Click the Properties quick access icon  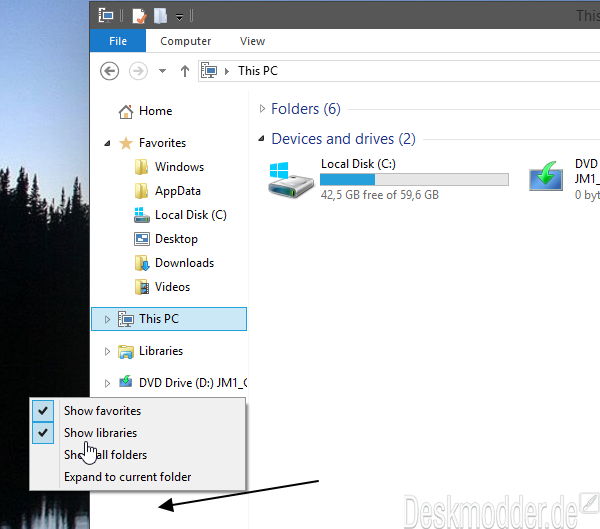coord(139,16)
